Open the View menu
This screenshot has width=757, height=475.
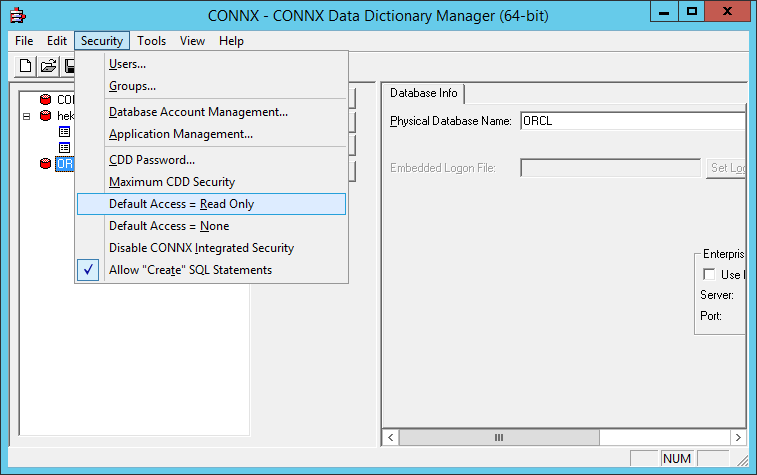pyautogui.click(x=192, y=41)
